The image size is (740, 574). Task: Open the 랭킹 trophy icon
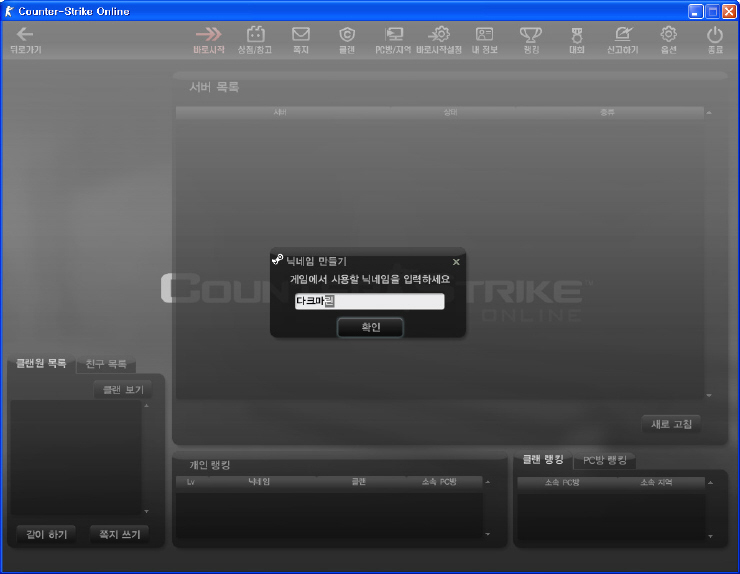click(531, 40)
